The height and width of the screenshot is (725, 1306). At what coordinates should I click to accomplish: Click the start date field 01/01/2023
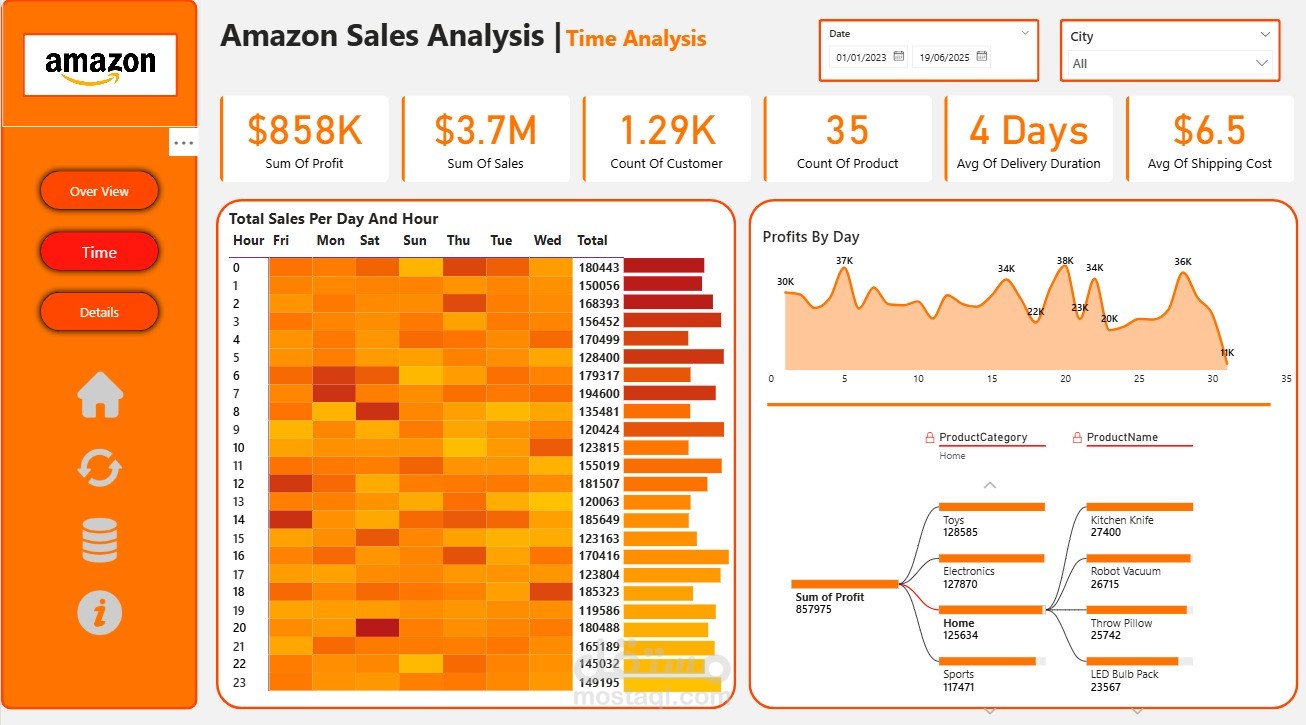(862, 58)
